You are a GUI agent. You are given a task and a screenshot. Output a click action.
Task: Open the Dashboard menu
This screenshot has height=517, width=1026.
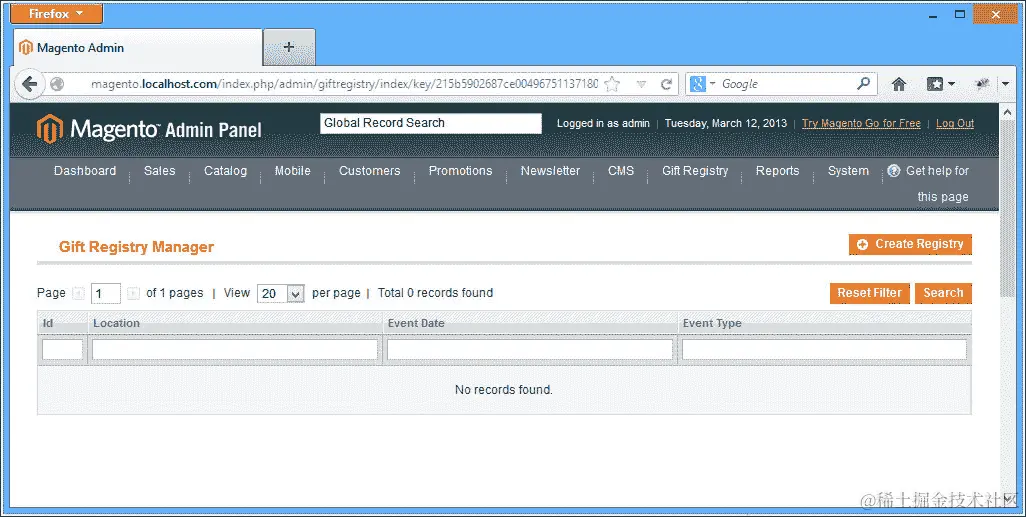click(x=85, y=171)
